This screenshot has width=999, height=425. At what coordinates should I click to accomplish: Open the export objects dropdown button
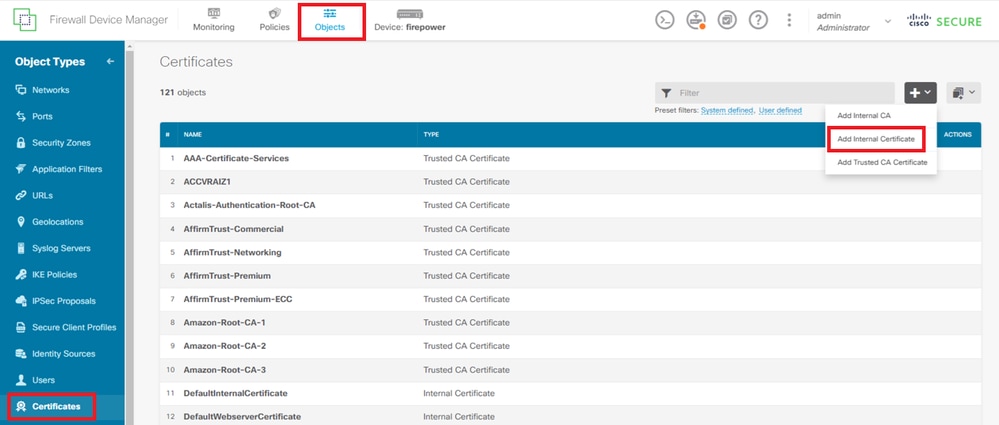pos(963,93)
